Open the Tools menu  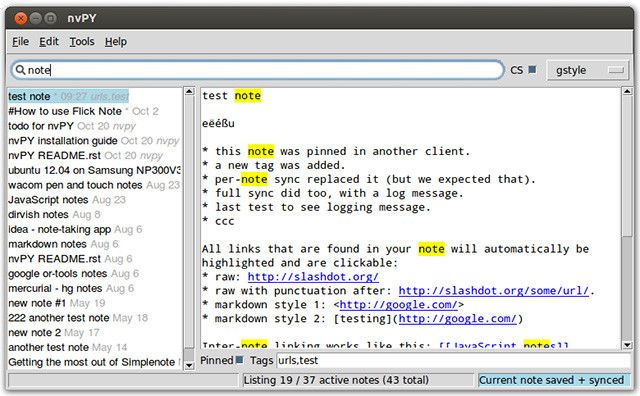82,42
